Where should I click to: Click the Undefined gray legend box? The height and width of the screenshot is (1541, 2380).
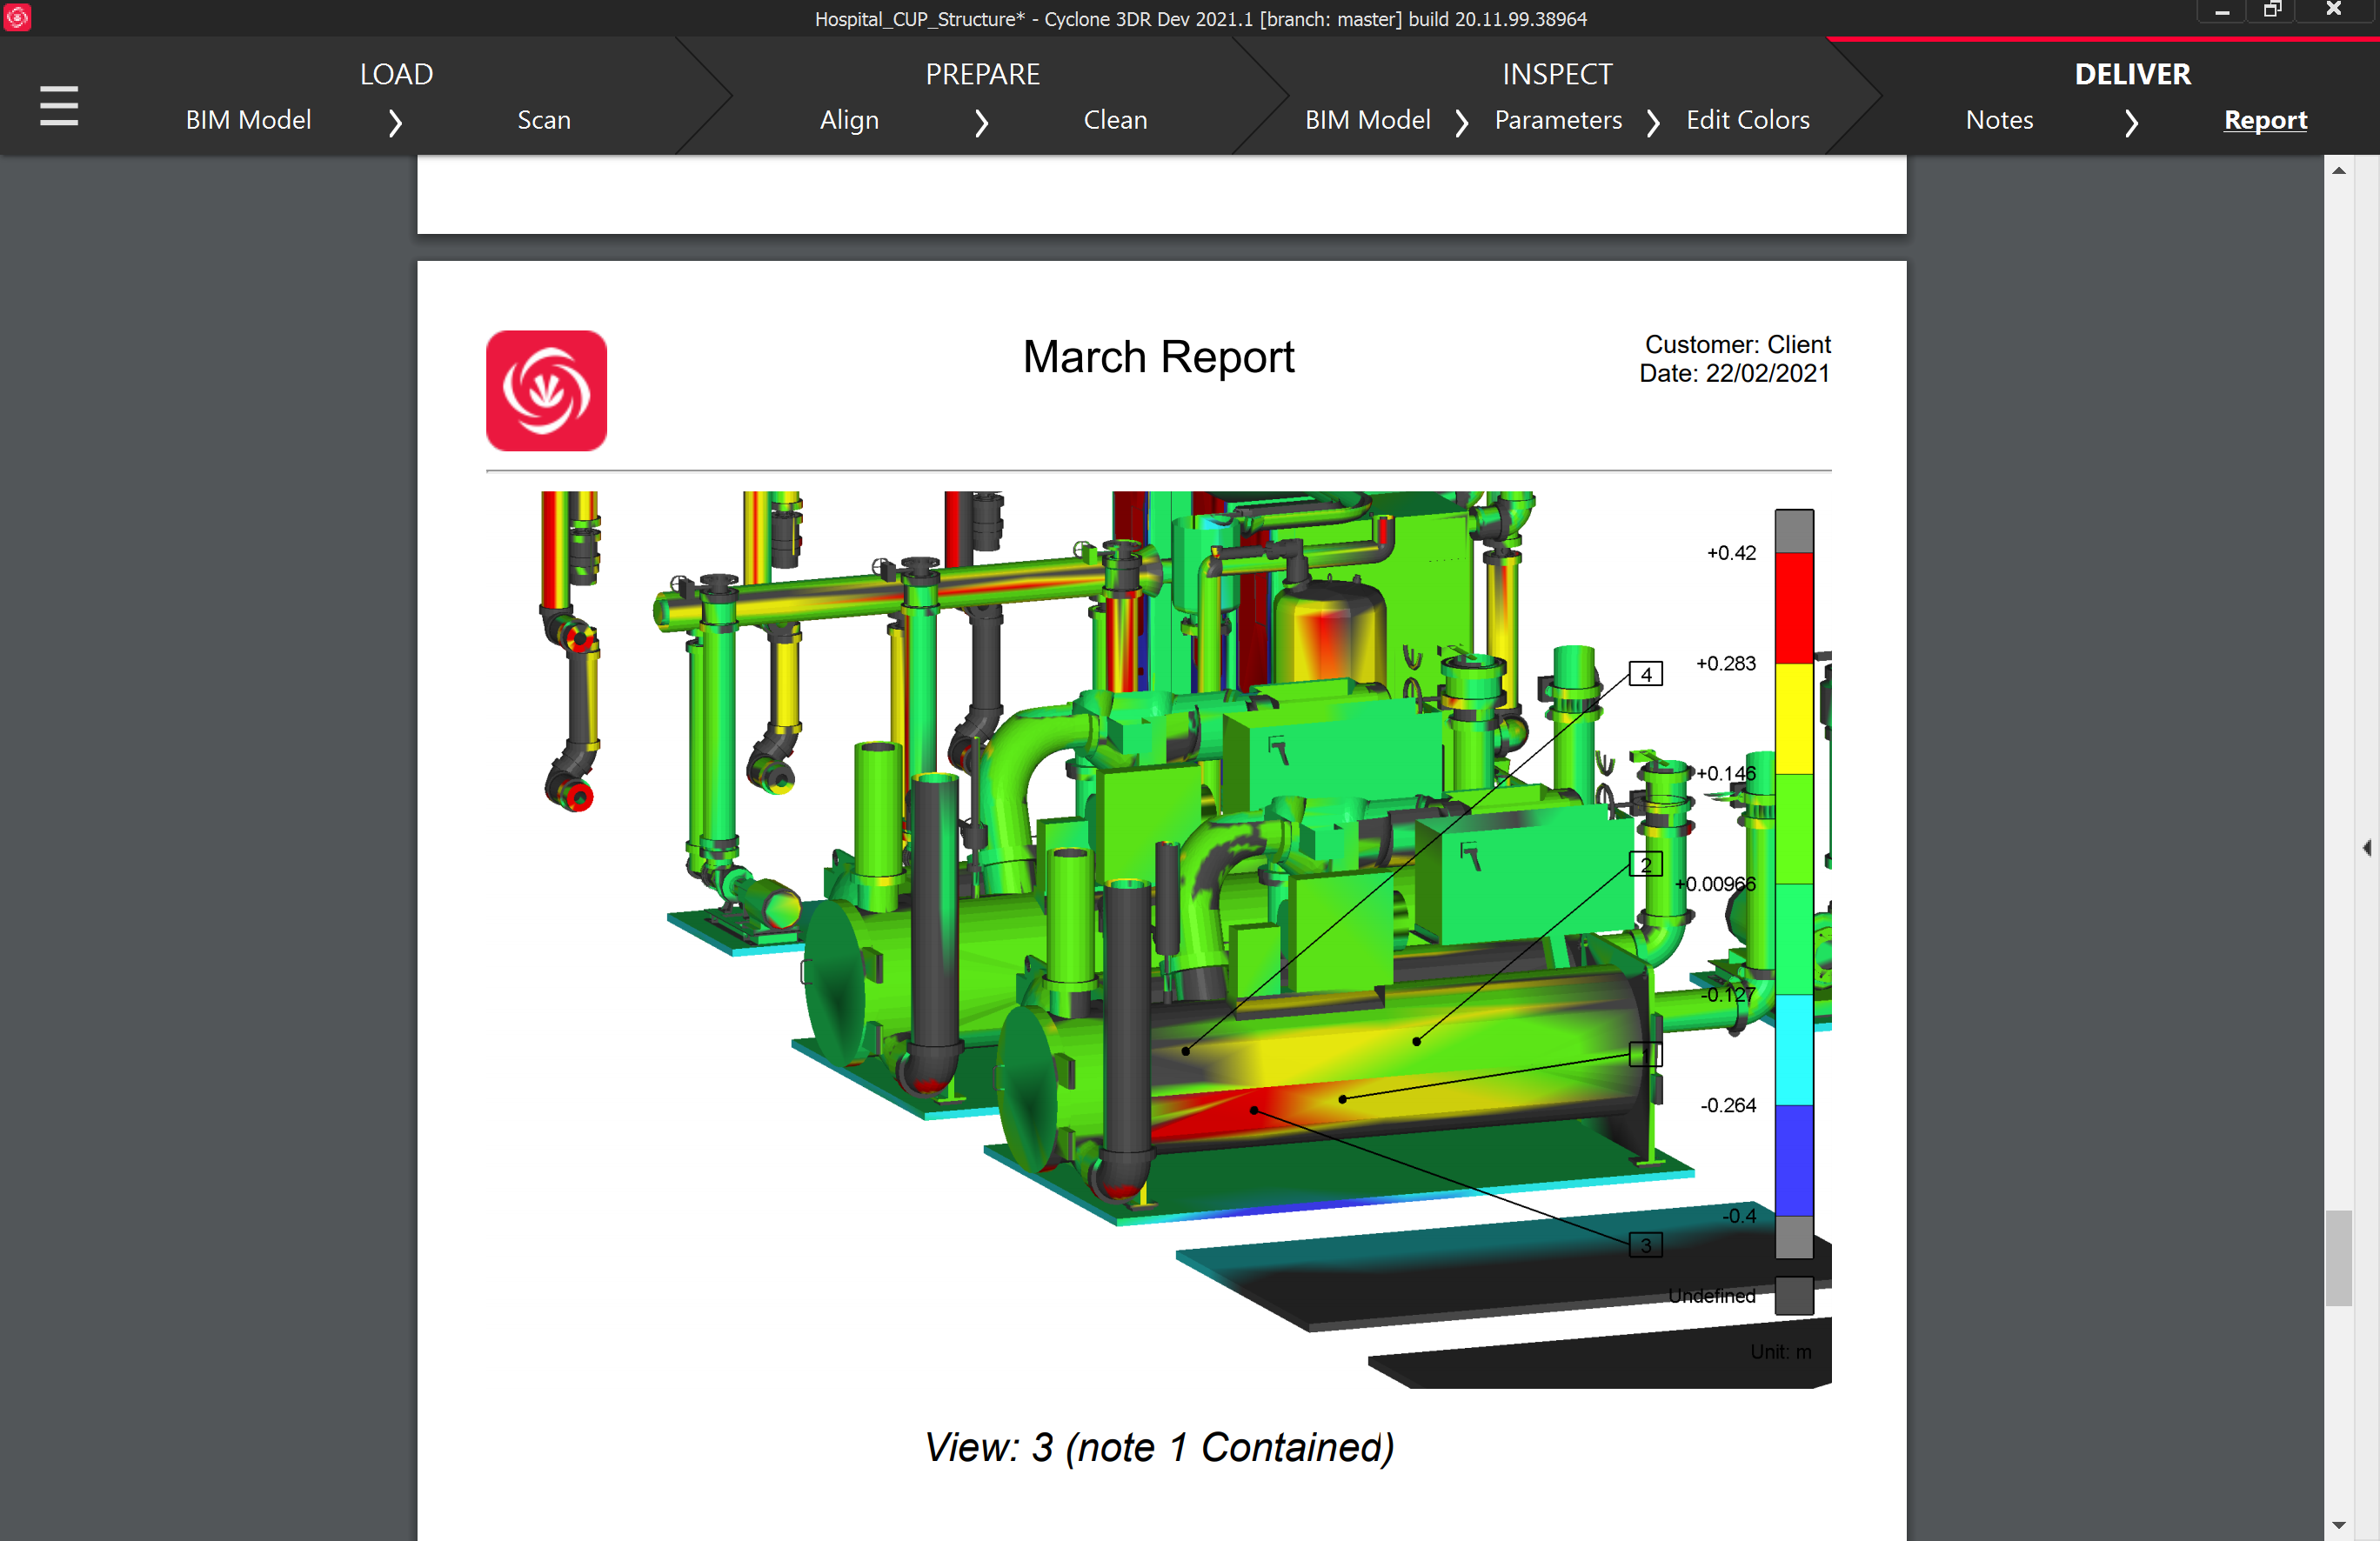point(1793,1295)
